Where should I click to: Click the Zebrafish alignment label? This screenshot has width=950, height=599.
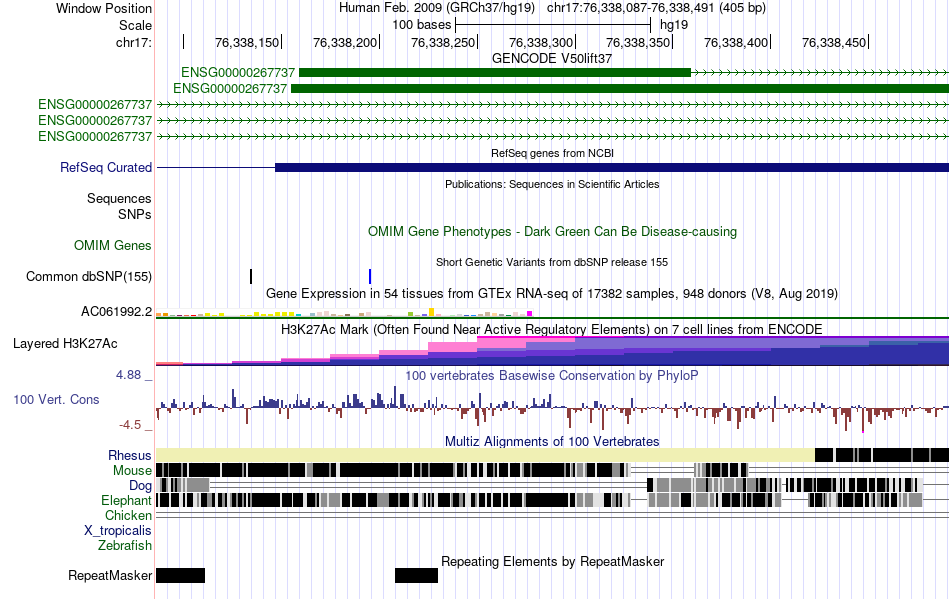(125, 546)
